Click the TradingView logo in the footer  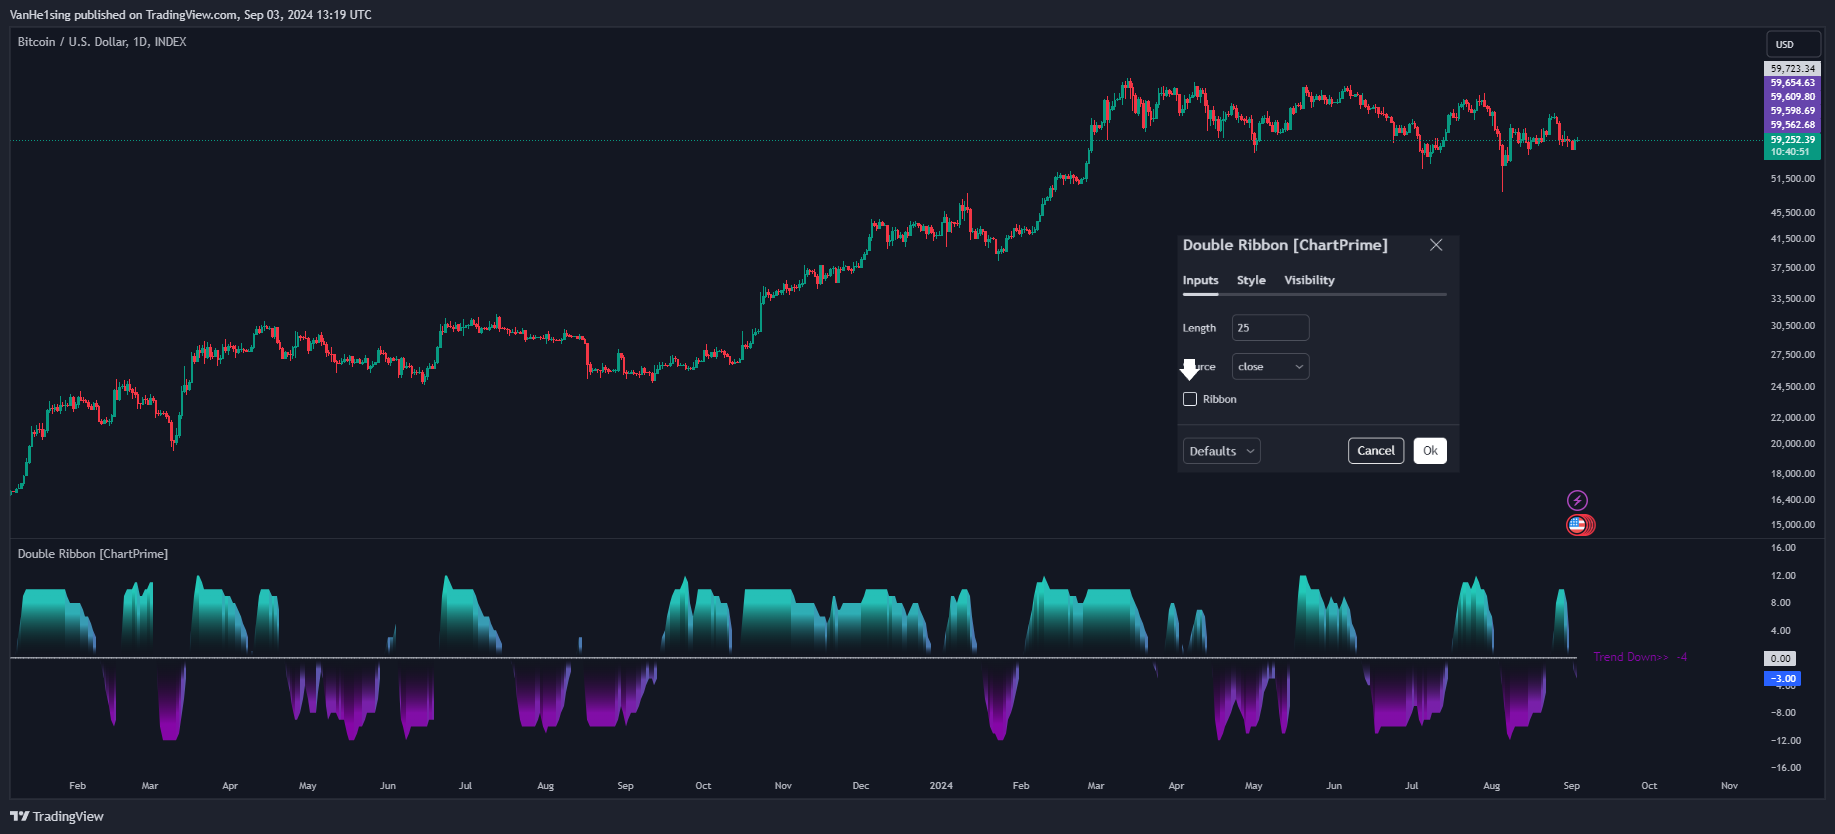(57, 816)
